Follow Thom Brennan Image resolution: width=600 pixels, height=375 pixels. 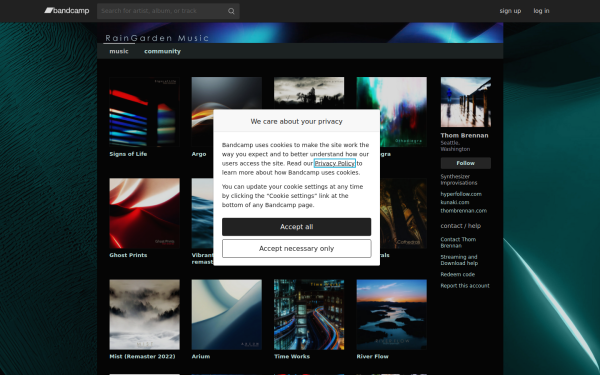tap(466, 163)
